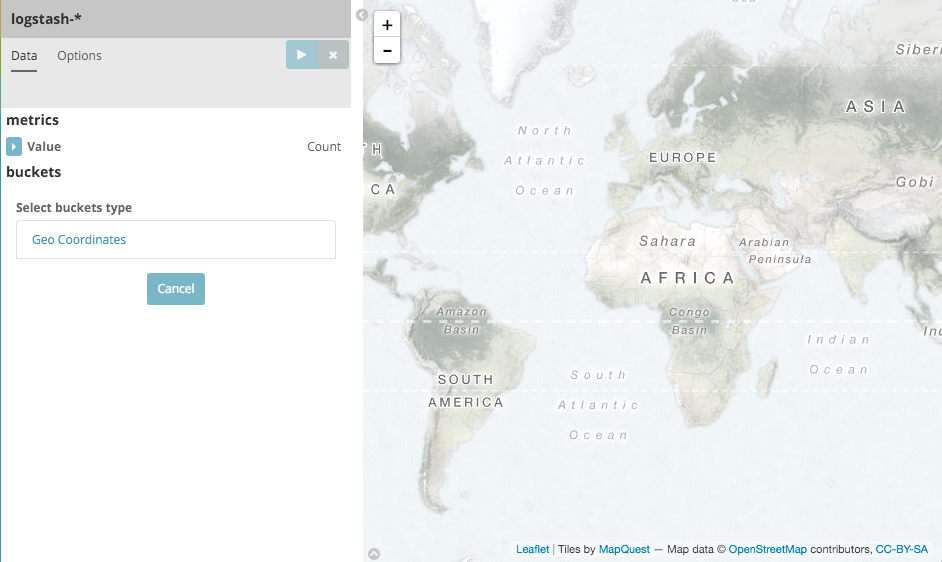Click the logstash-* index pattern title
This screenshot has height=562, width=942.
[46, 18]
